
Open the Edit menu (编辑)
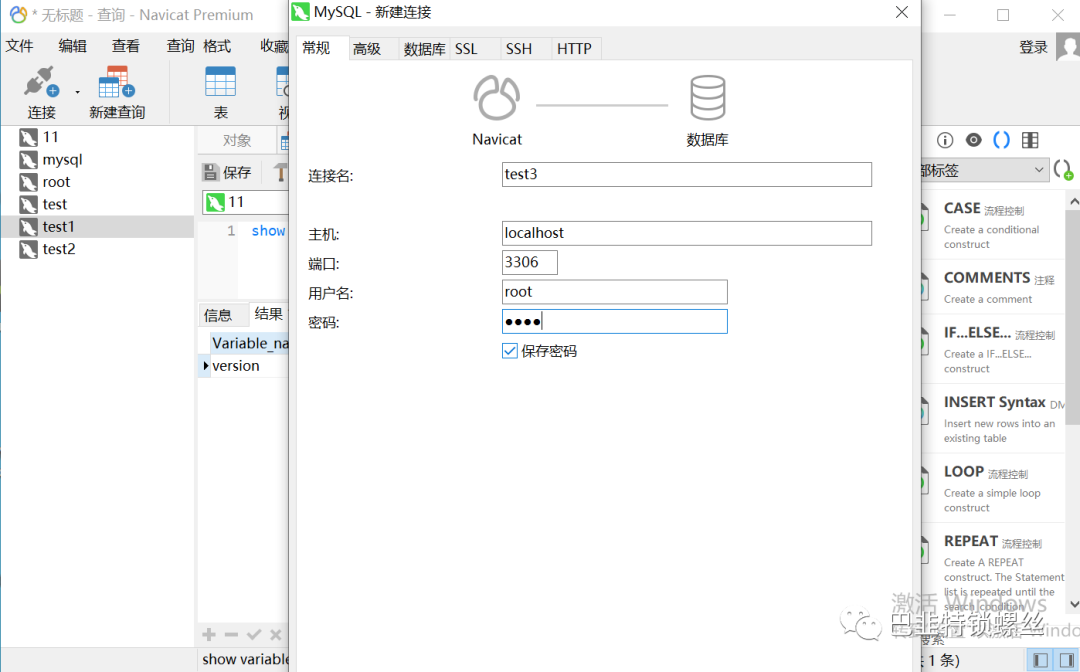(72, 46)
